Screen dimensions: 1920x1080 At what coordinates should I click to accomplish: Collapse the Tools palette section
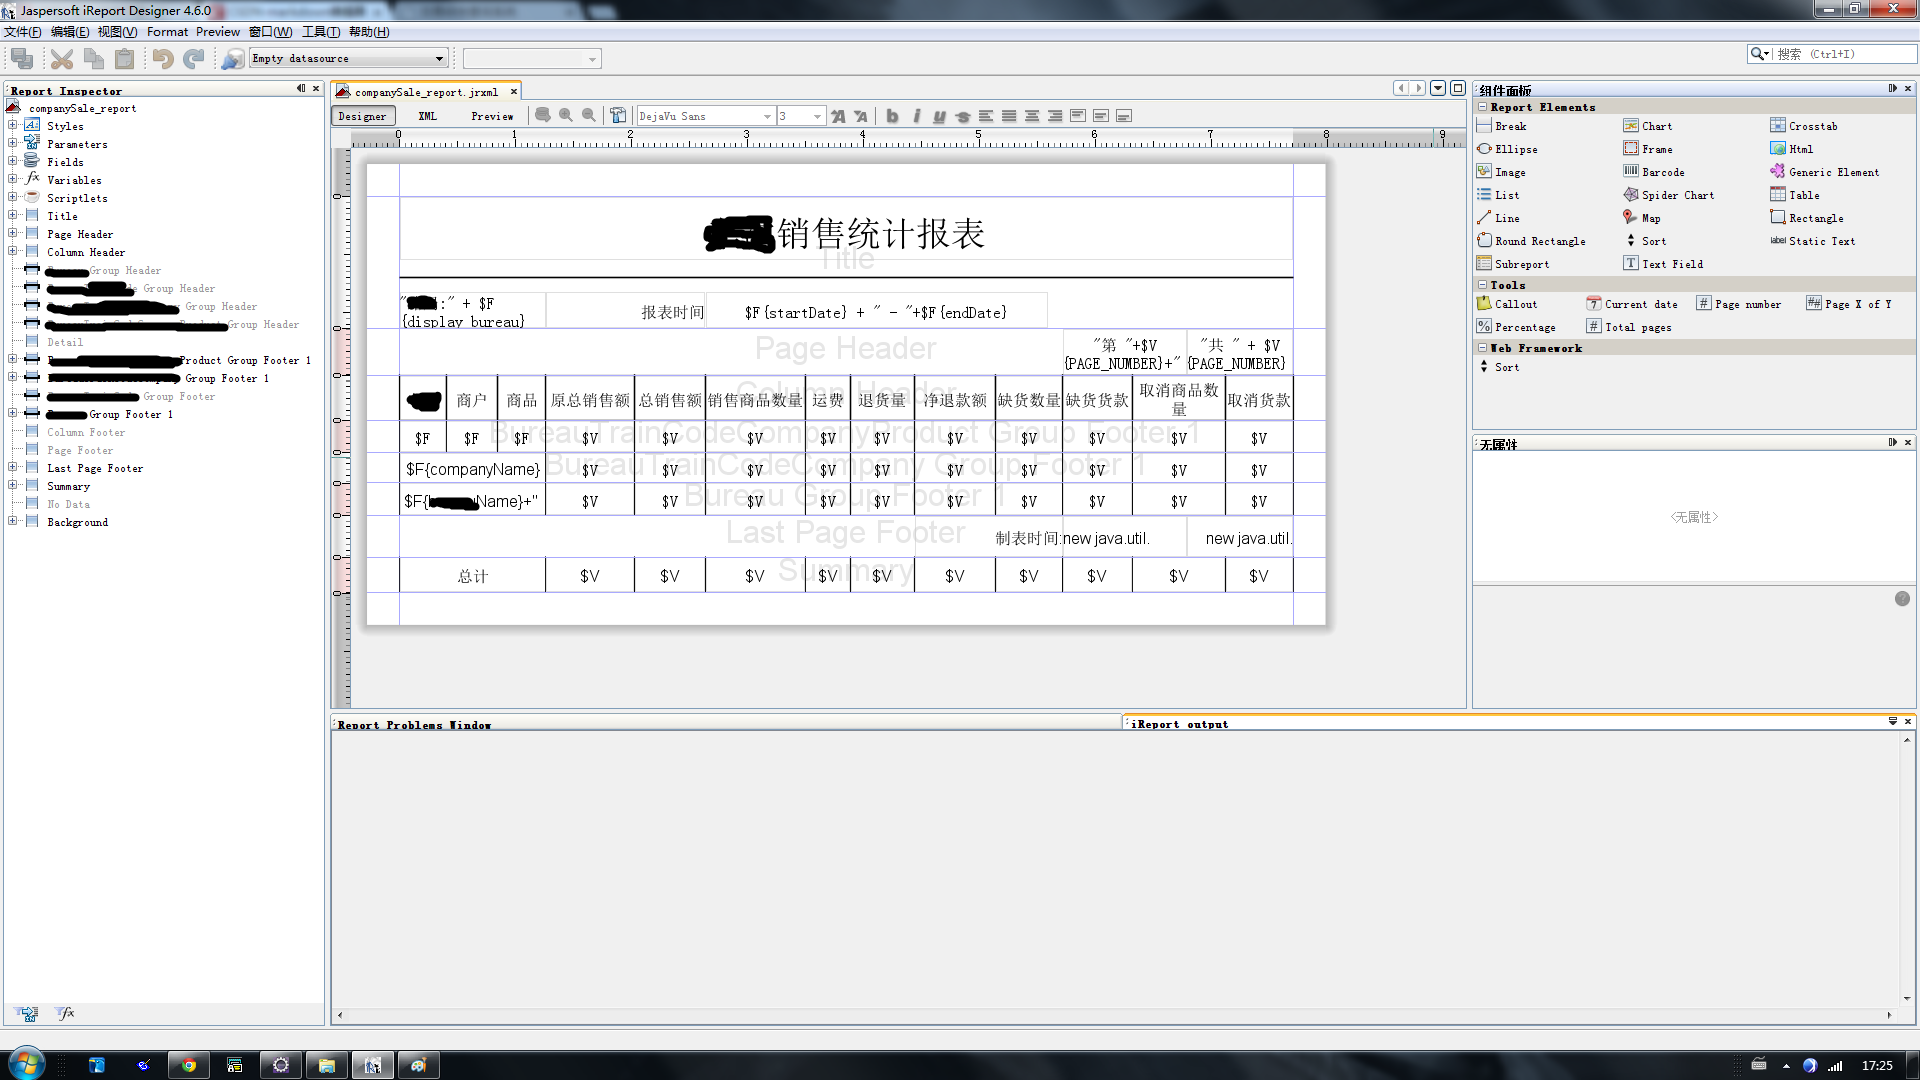(1482, 285)
